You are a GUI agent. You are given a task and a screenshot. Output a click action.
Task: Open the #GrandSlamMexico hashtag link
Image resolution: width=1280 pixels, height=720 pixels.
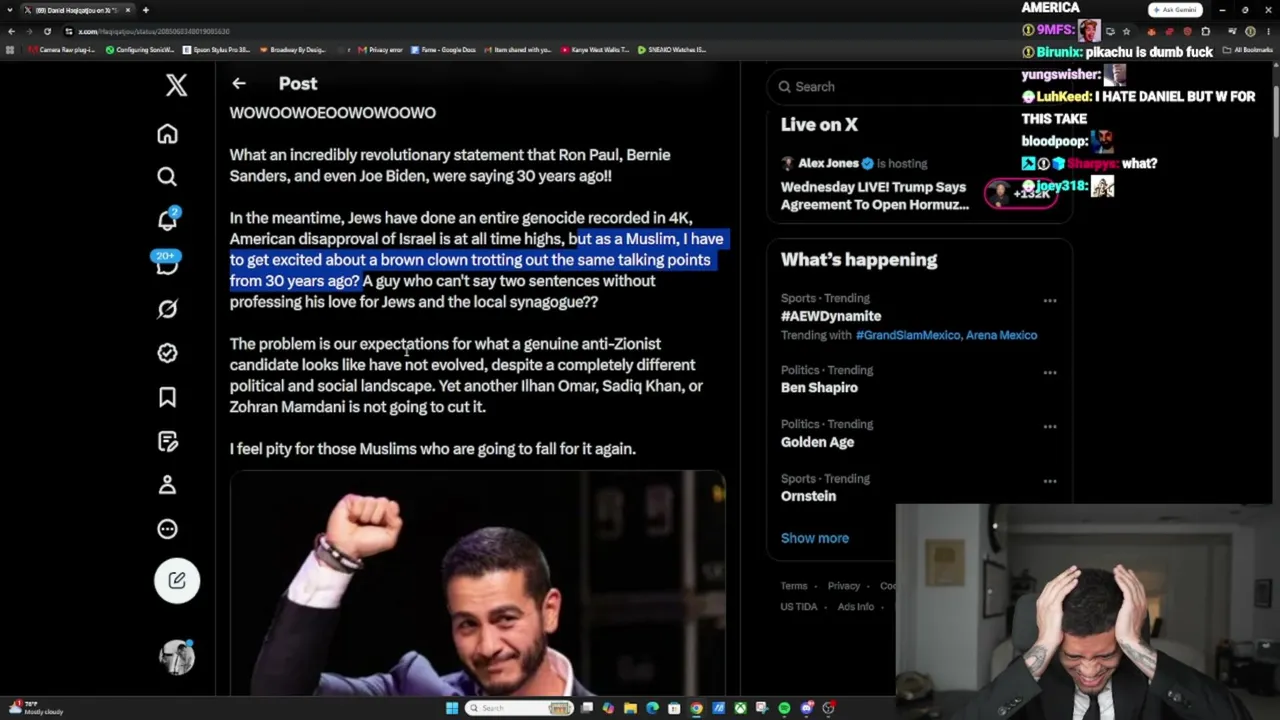(907, 335)
